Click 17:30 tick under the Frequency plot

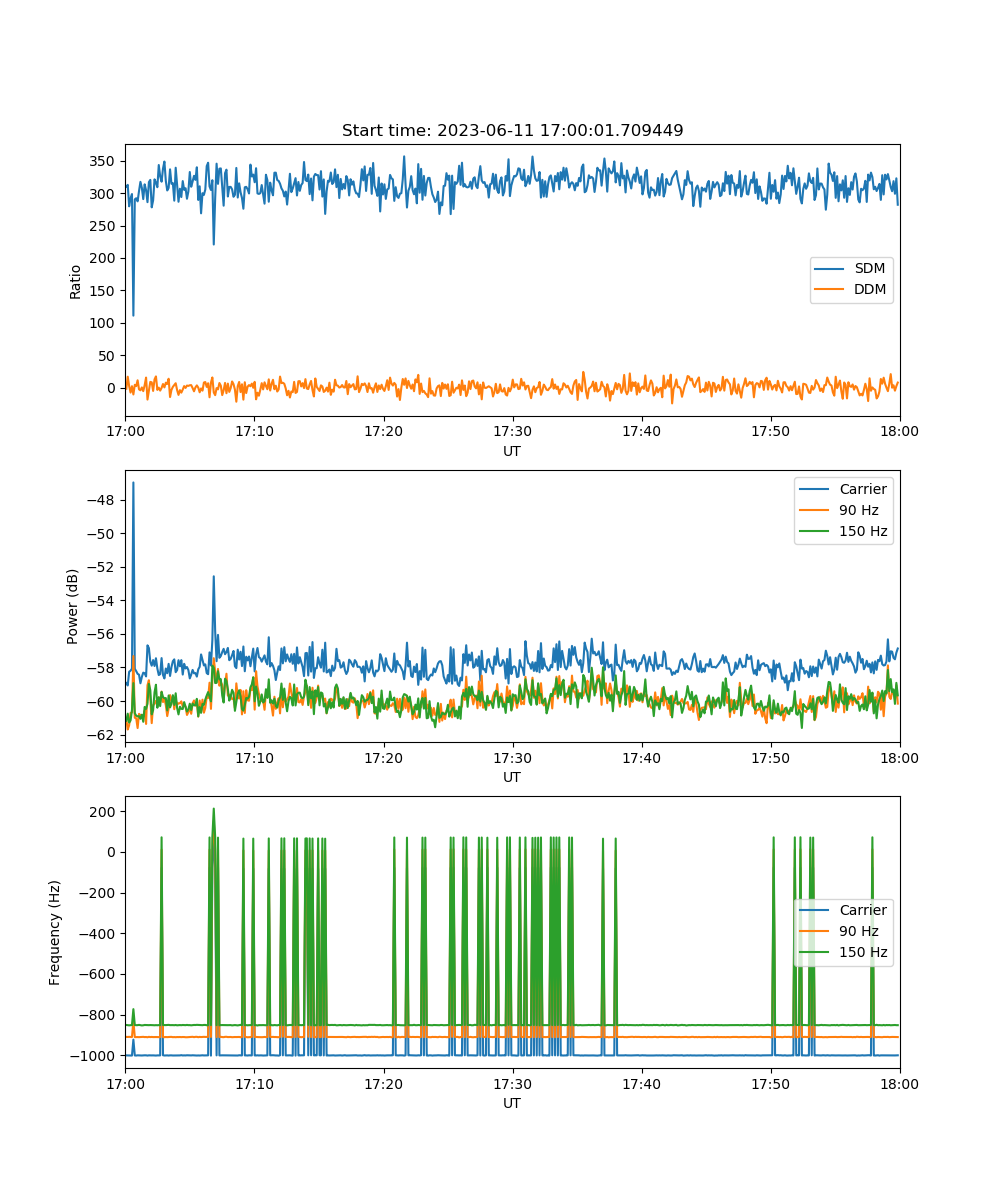click(x=512, y=1083)
